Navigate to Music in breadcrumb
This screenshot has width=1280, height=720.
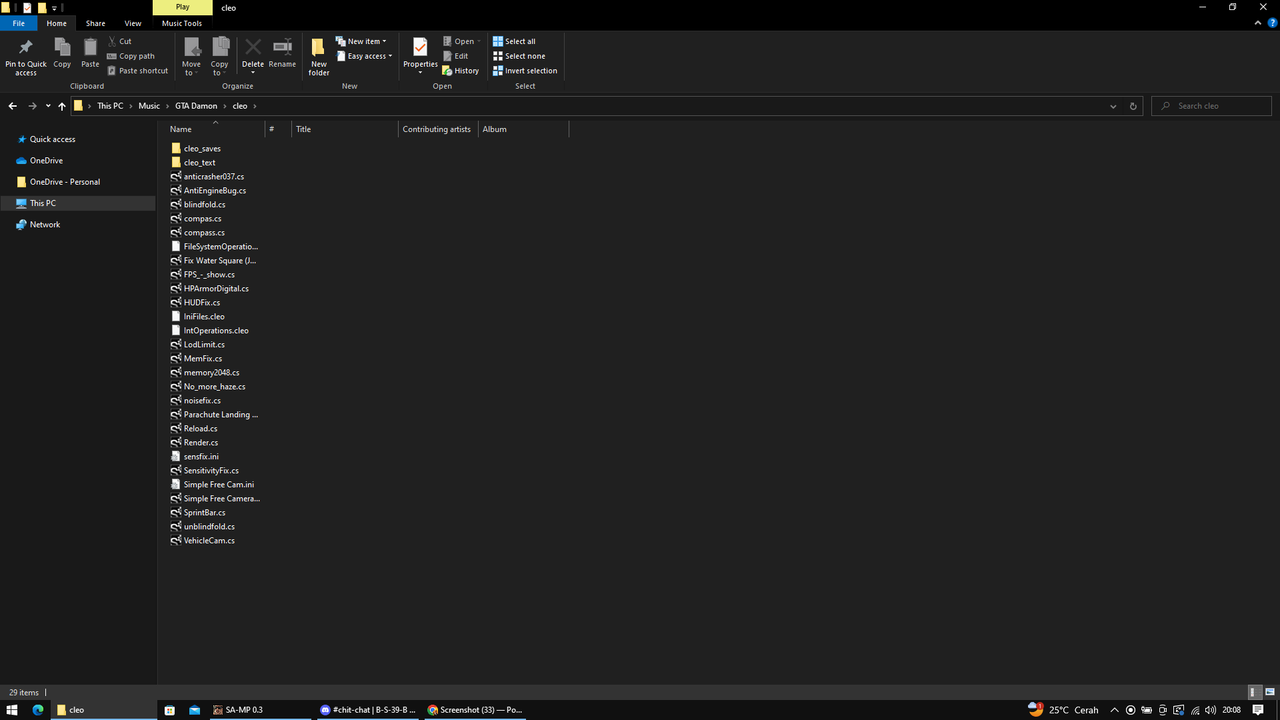coord(149,106)
